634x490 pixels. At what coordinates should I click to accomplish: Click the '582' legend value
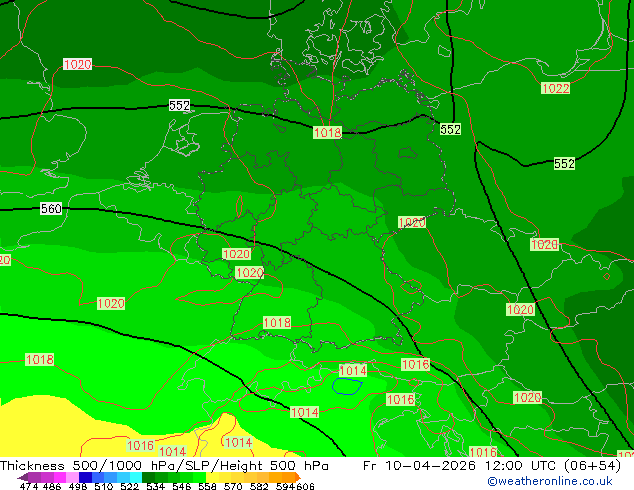pyautogui.click(x=260, y=486)
